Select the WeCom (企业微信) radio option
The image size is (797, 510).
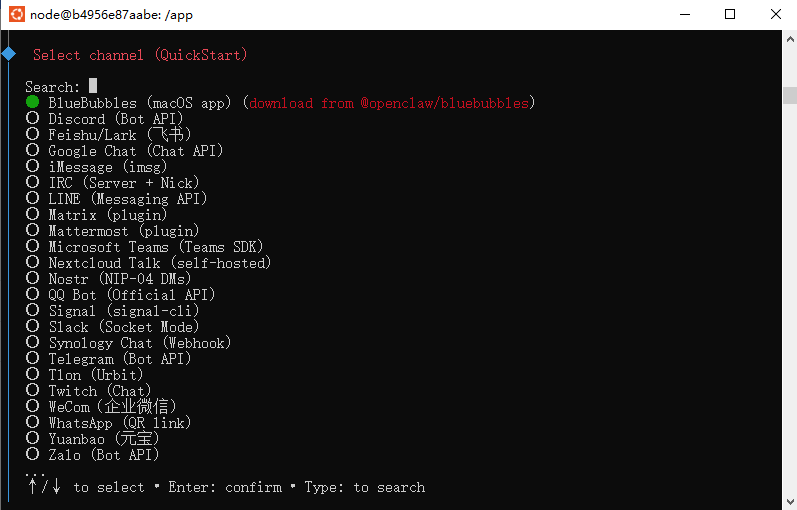pyautogui.click(x=33, y=406)
